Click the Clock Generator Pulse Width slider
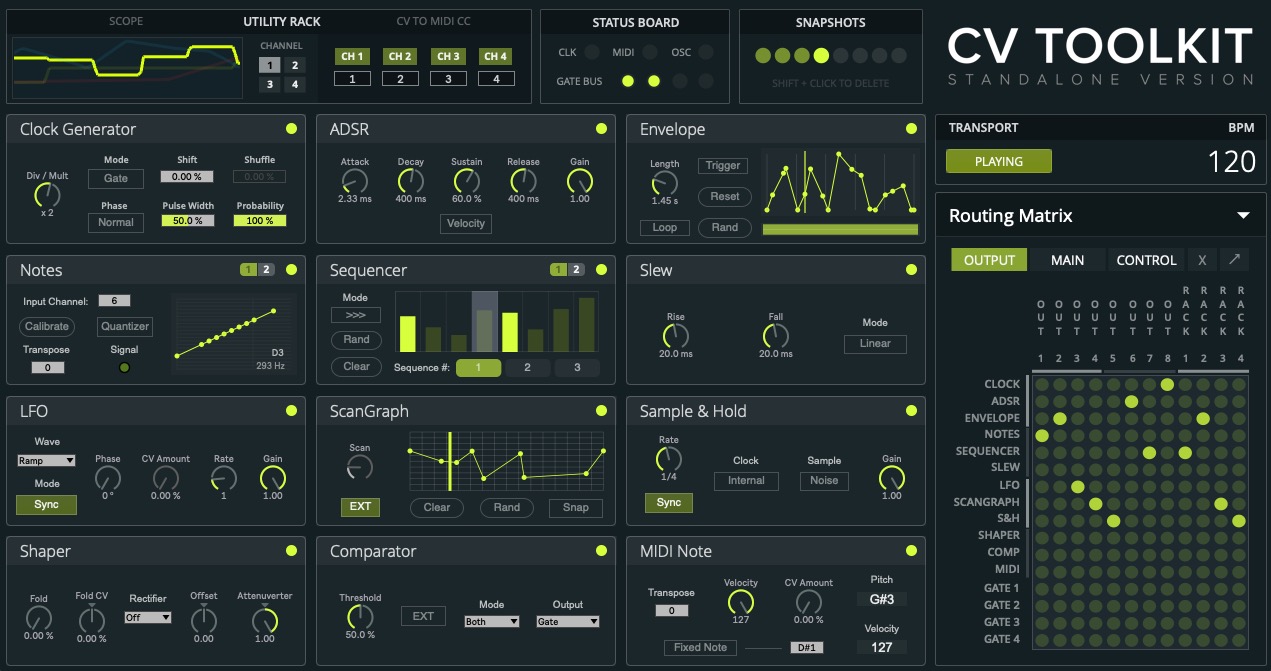 click(x=188, y=220)
